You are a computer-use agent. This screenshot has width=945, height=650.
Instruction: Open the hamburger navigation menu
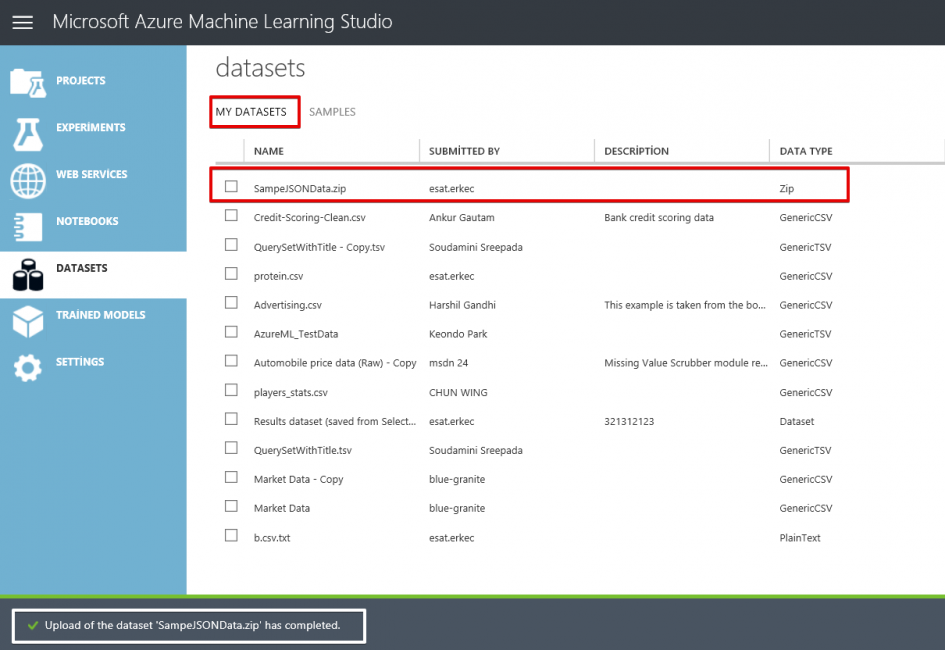coord(22,22)
